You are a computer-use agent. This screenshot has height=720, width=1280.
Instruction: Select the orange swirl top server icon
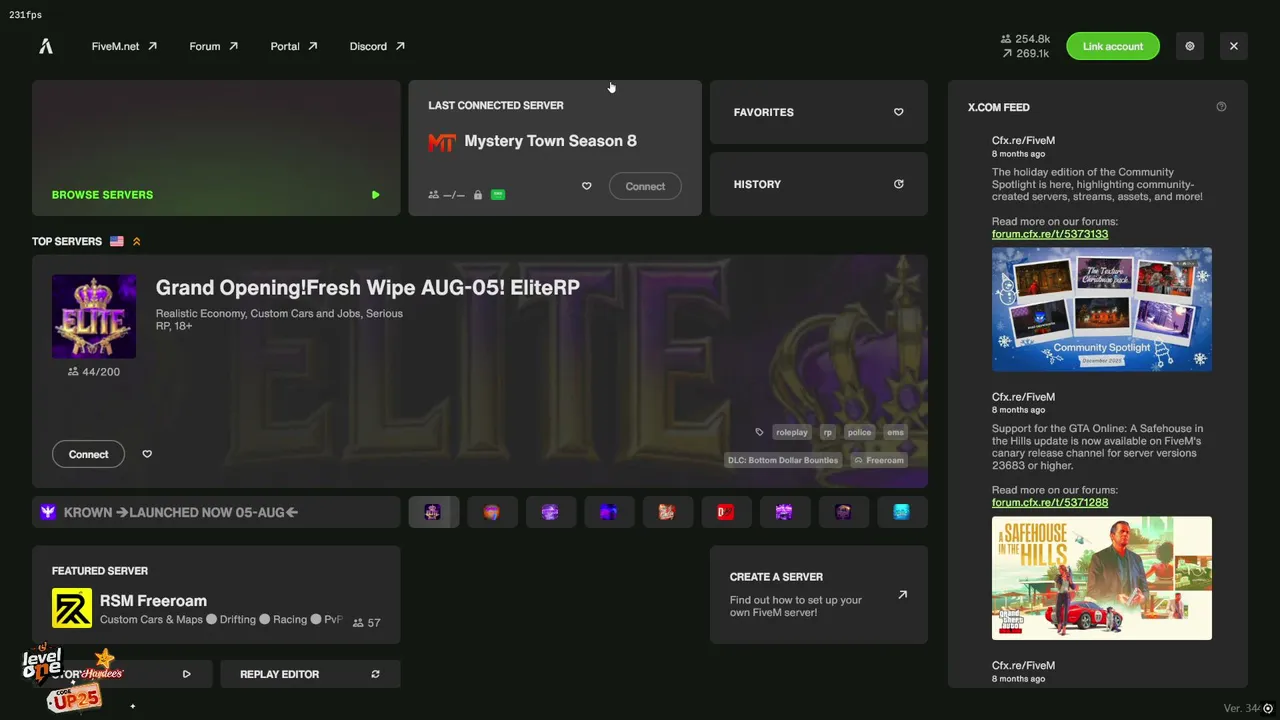[x=491, y=512]
